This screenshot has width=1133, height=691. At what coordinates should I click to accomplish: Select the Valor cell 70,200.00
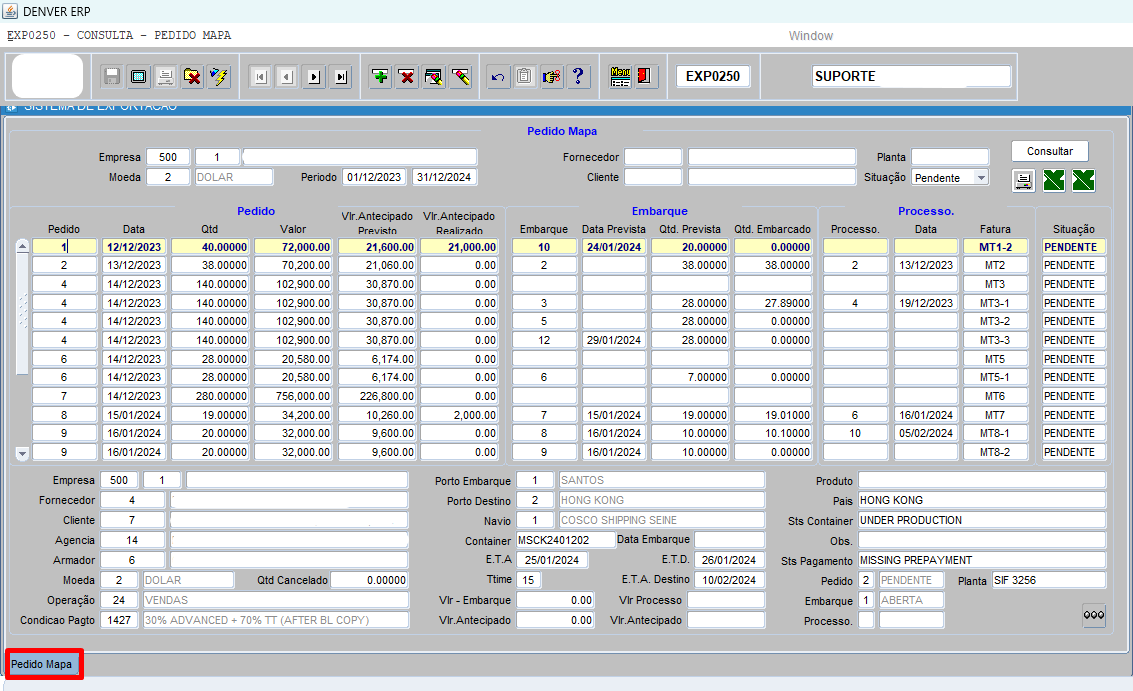293,265
